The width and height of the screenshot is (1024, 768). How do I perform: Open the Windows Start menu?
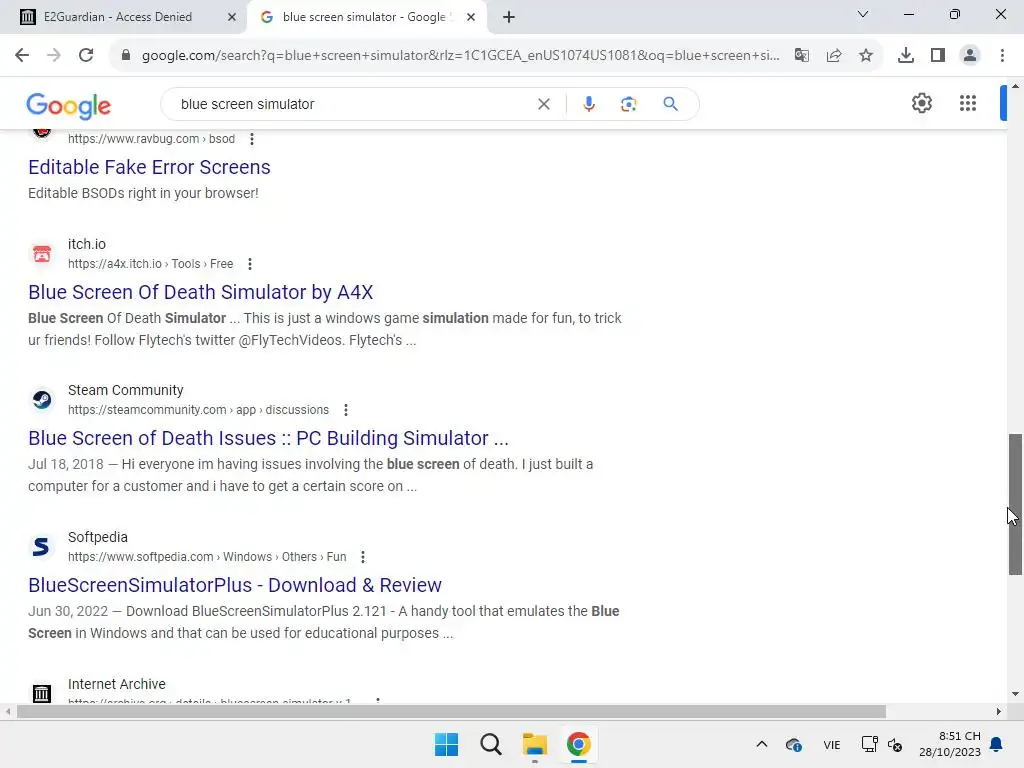coord(447,744)
